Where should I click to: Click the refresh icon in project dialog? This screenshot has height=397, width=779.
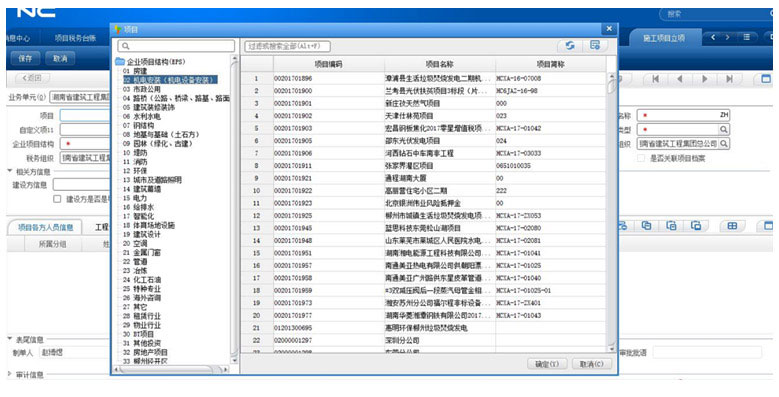(570, 46)
